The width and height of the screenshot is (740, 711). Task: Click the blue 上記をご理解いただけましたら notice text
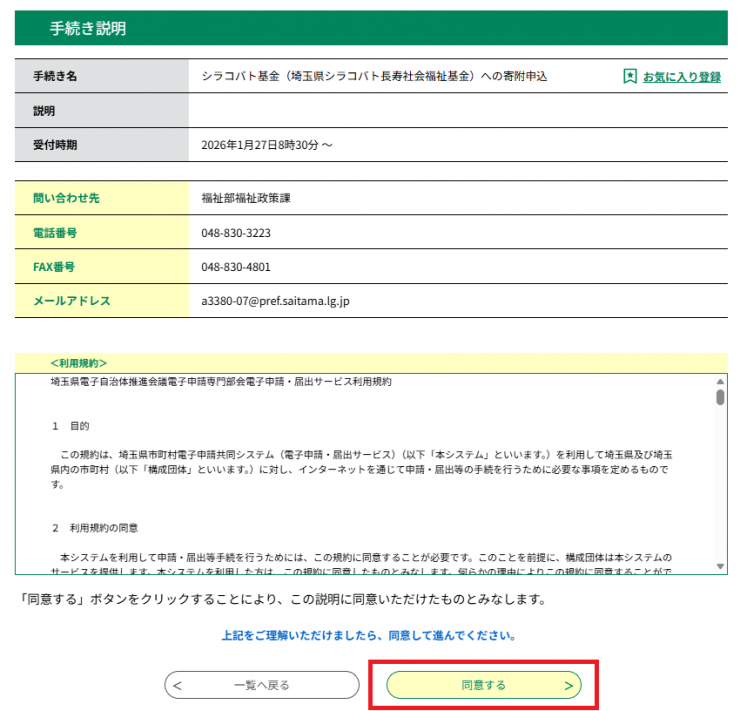pyautogui.click(x=369, y=635)
